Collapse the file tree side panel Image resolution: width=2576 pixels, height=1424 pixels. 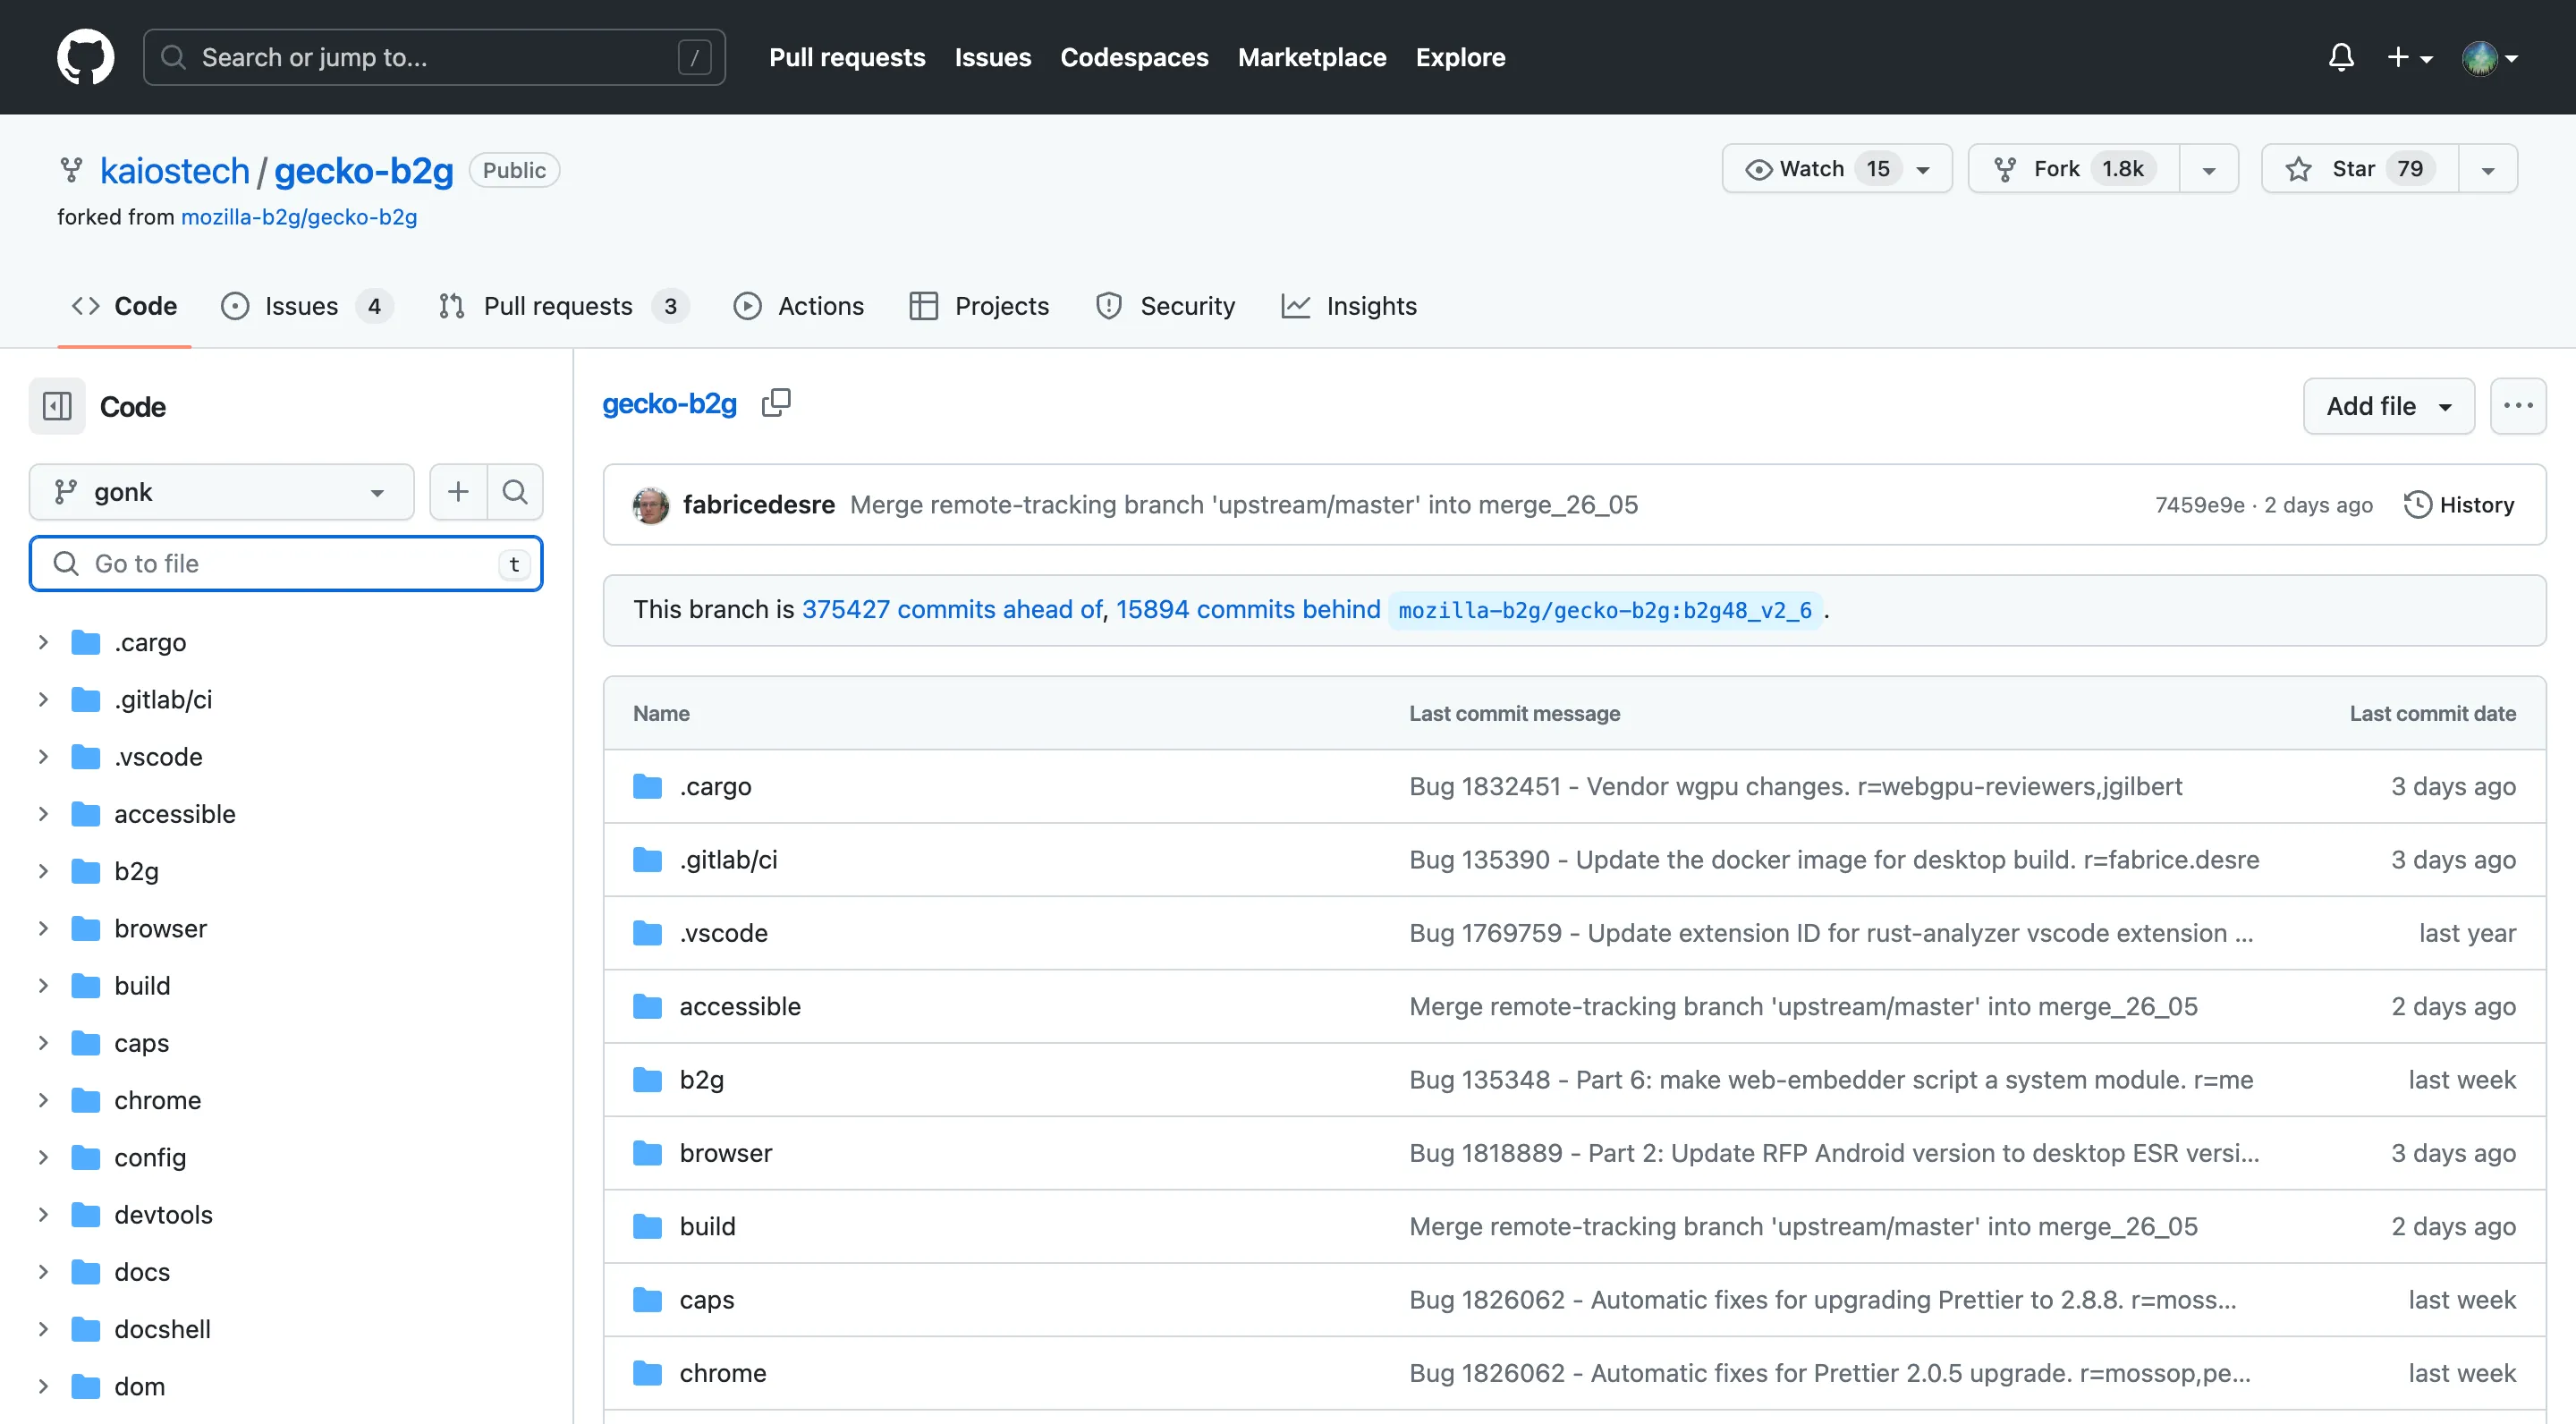coord(57,406)
